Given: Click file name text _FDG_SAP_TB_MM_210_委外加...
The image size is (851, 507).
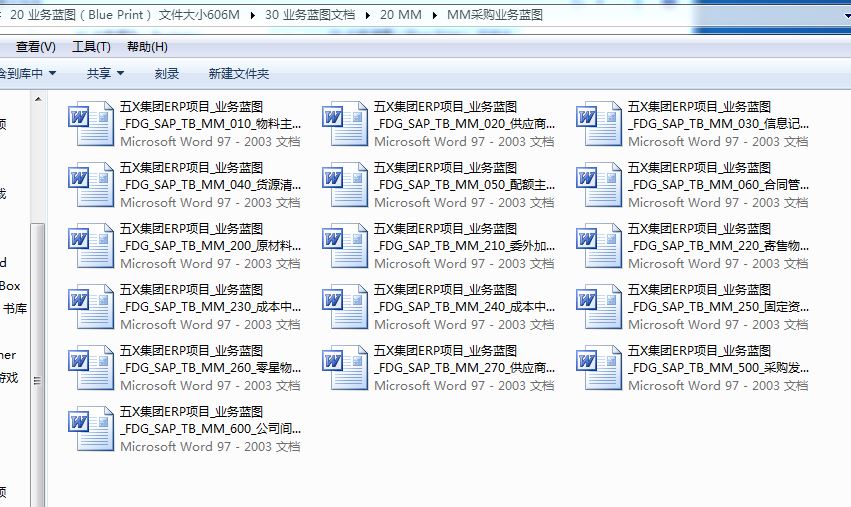Looking at the screenshot, I should click(x=465, y=246).
